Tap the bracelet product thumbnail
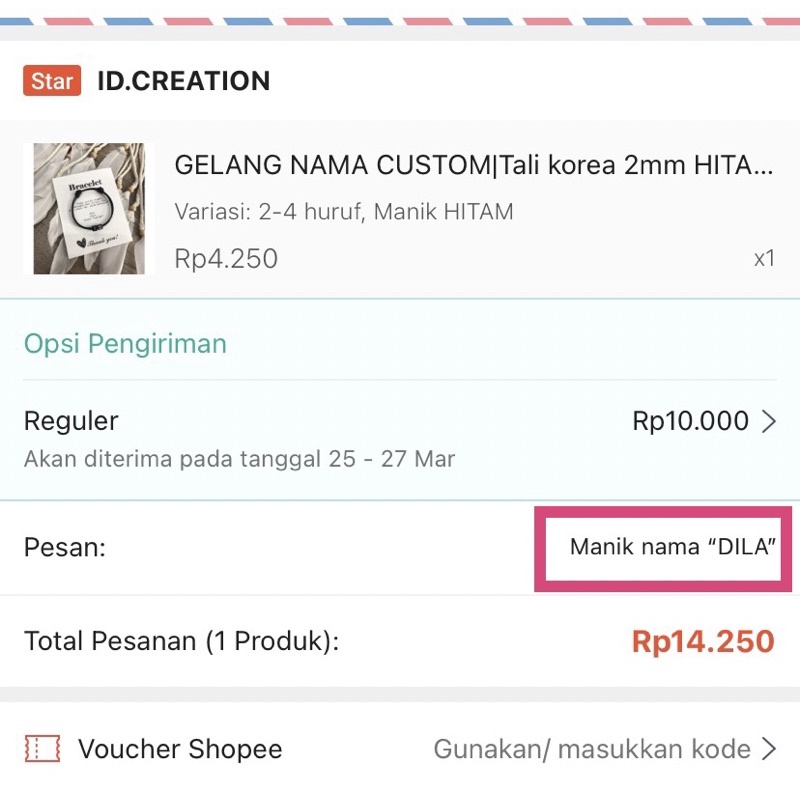Screen dimensions: 800x800 pyautogui.click(x=89, y=209)
